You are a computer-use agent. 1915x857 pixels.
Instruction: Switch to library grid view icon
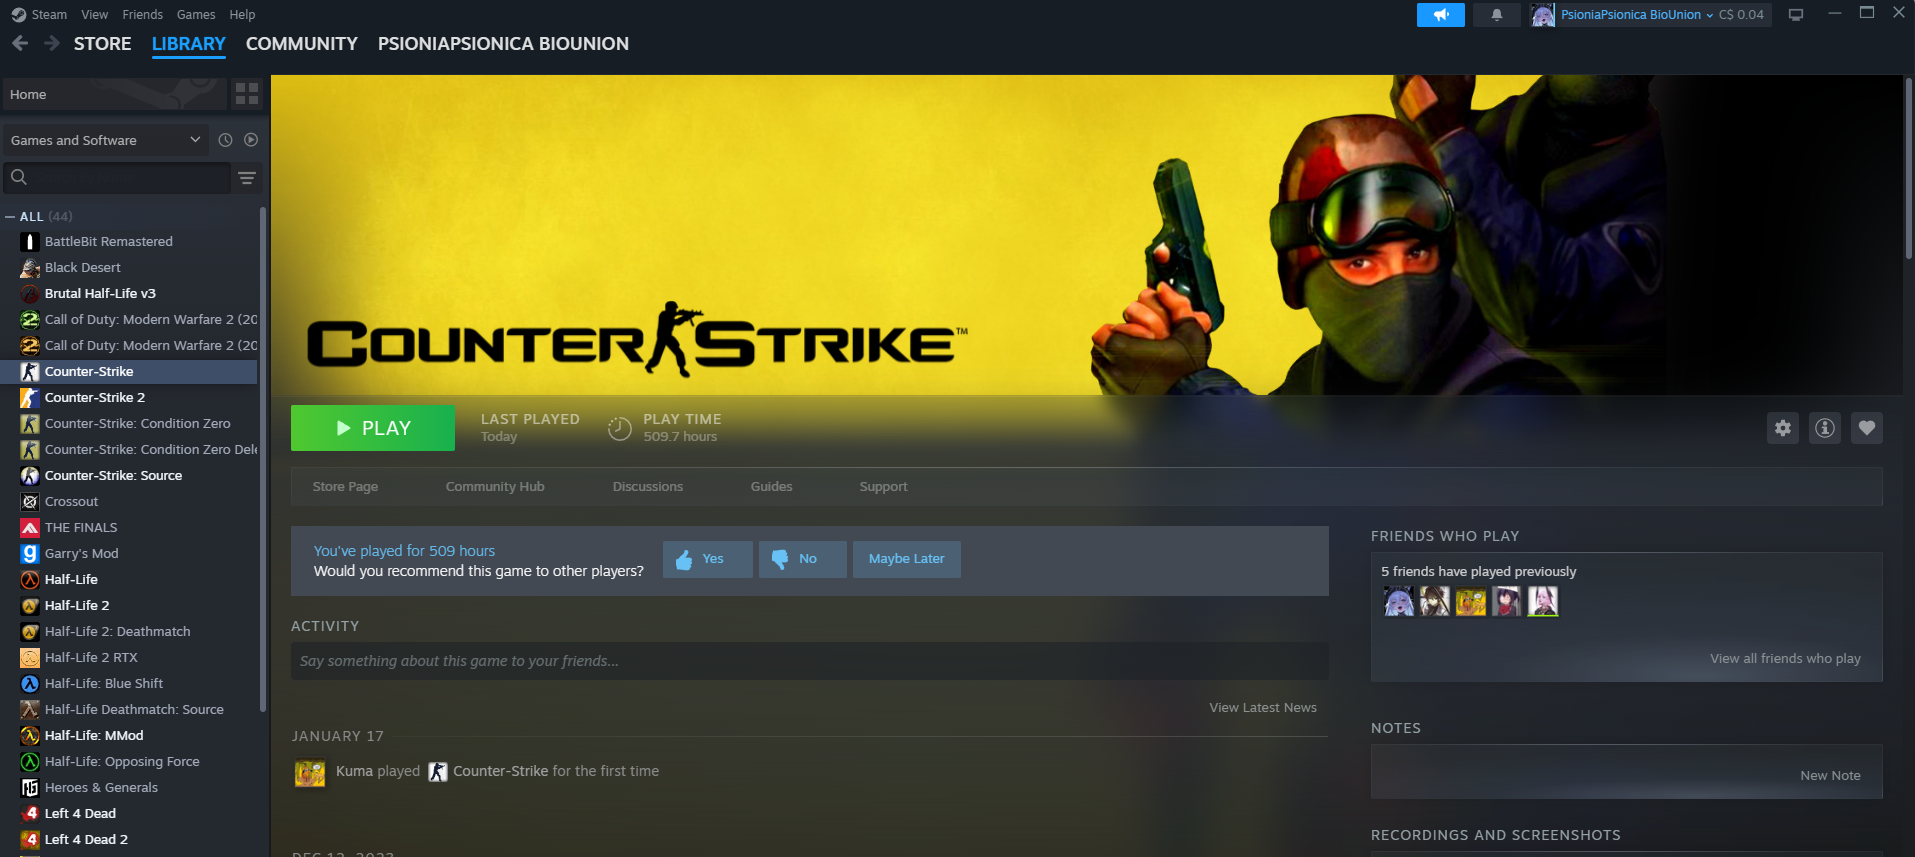[246, 94]
